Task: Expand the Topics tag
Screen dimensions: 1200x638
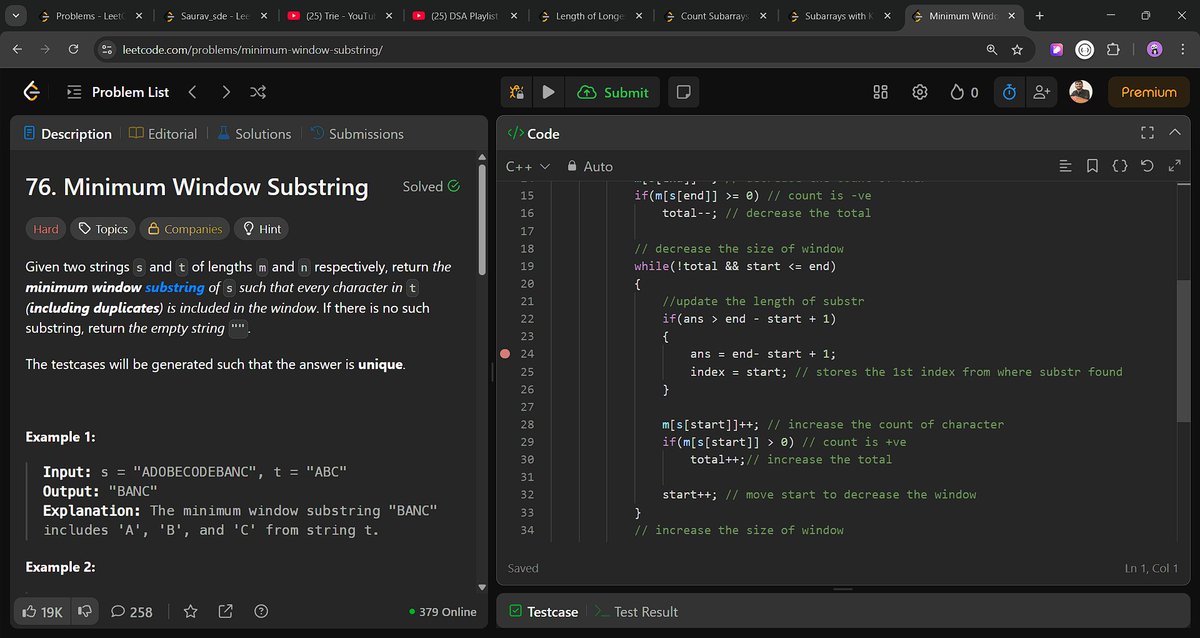Action: (103, 229)
